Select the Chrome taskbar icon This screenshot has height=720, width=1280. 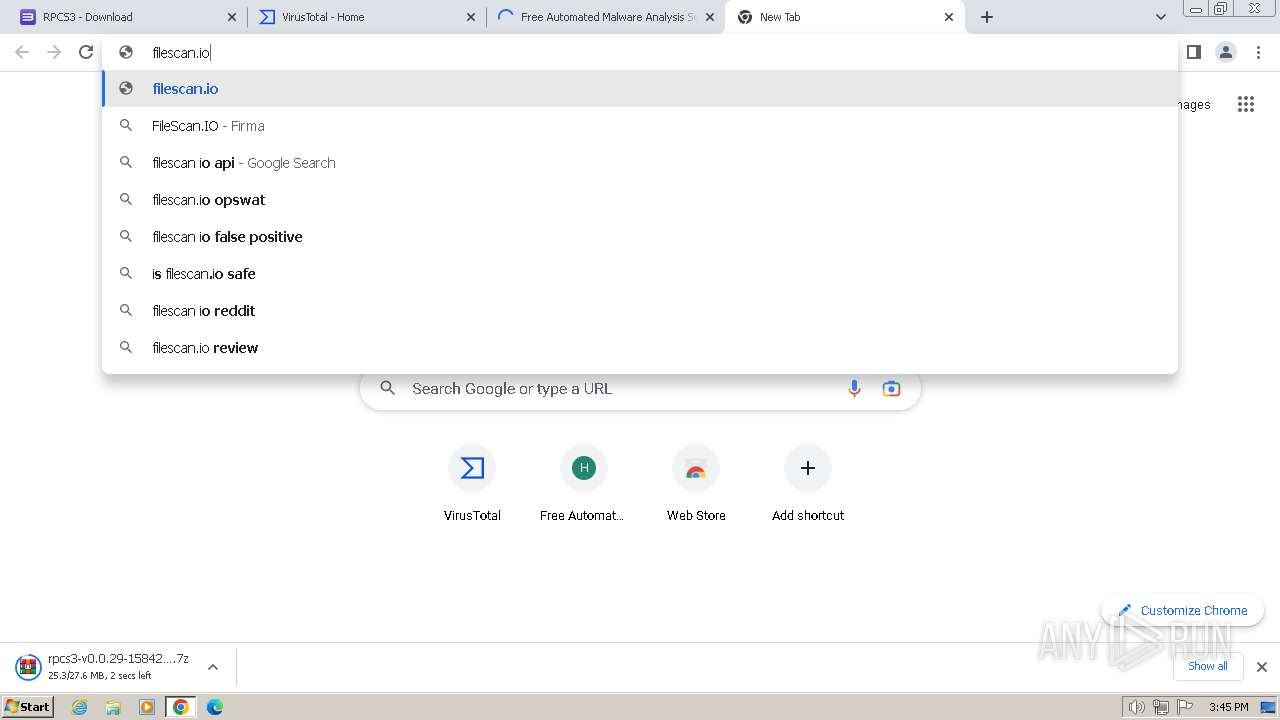(181, 707)
